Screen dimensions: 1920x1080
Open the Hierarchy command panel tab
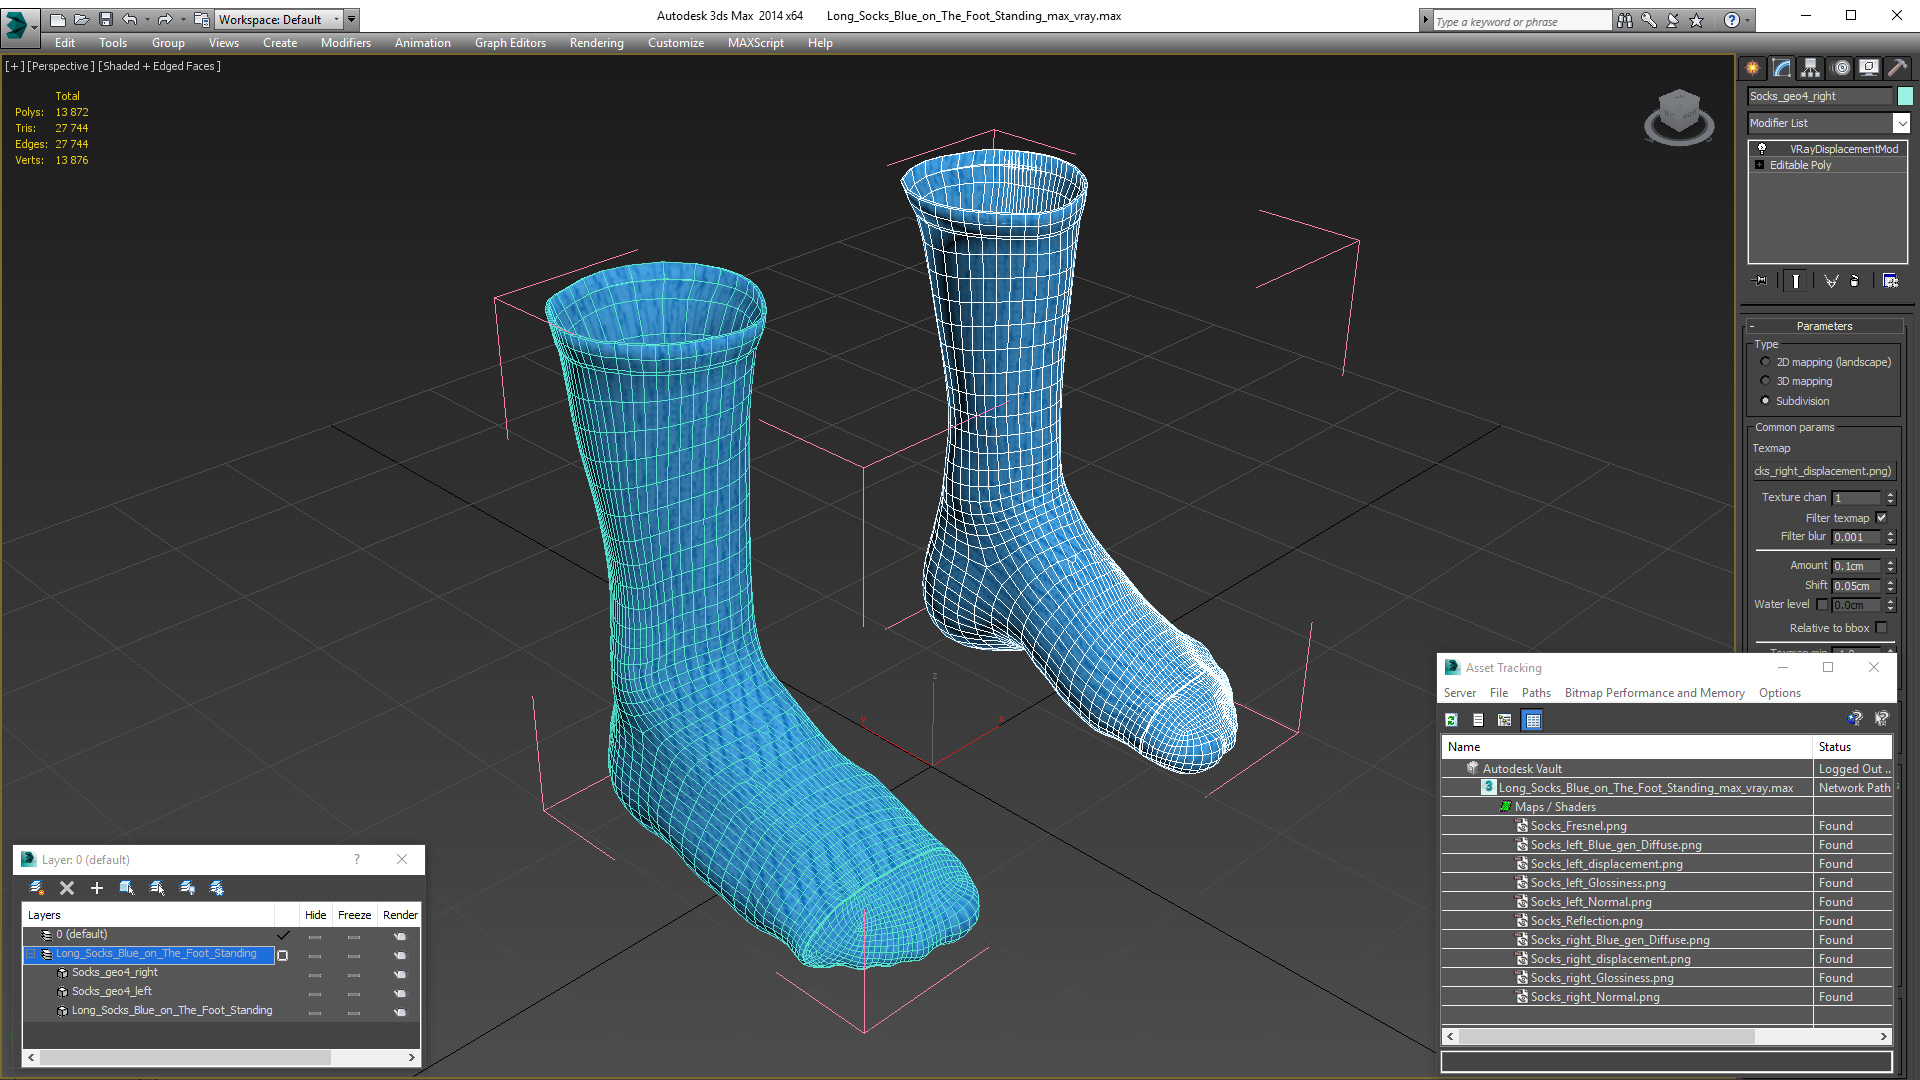pos(1811,68)
